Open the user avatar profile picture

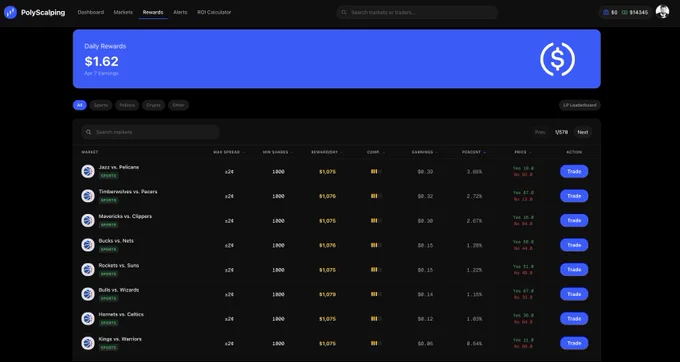tap(662, 12)
